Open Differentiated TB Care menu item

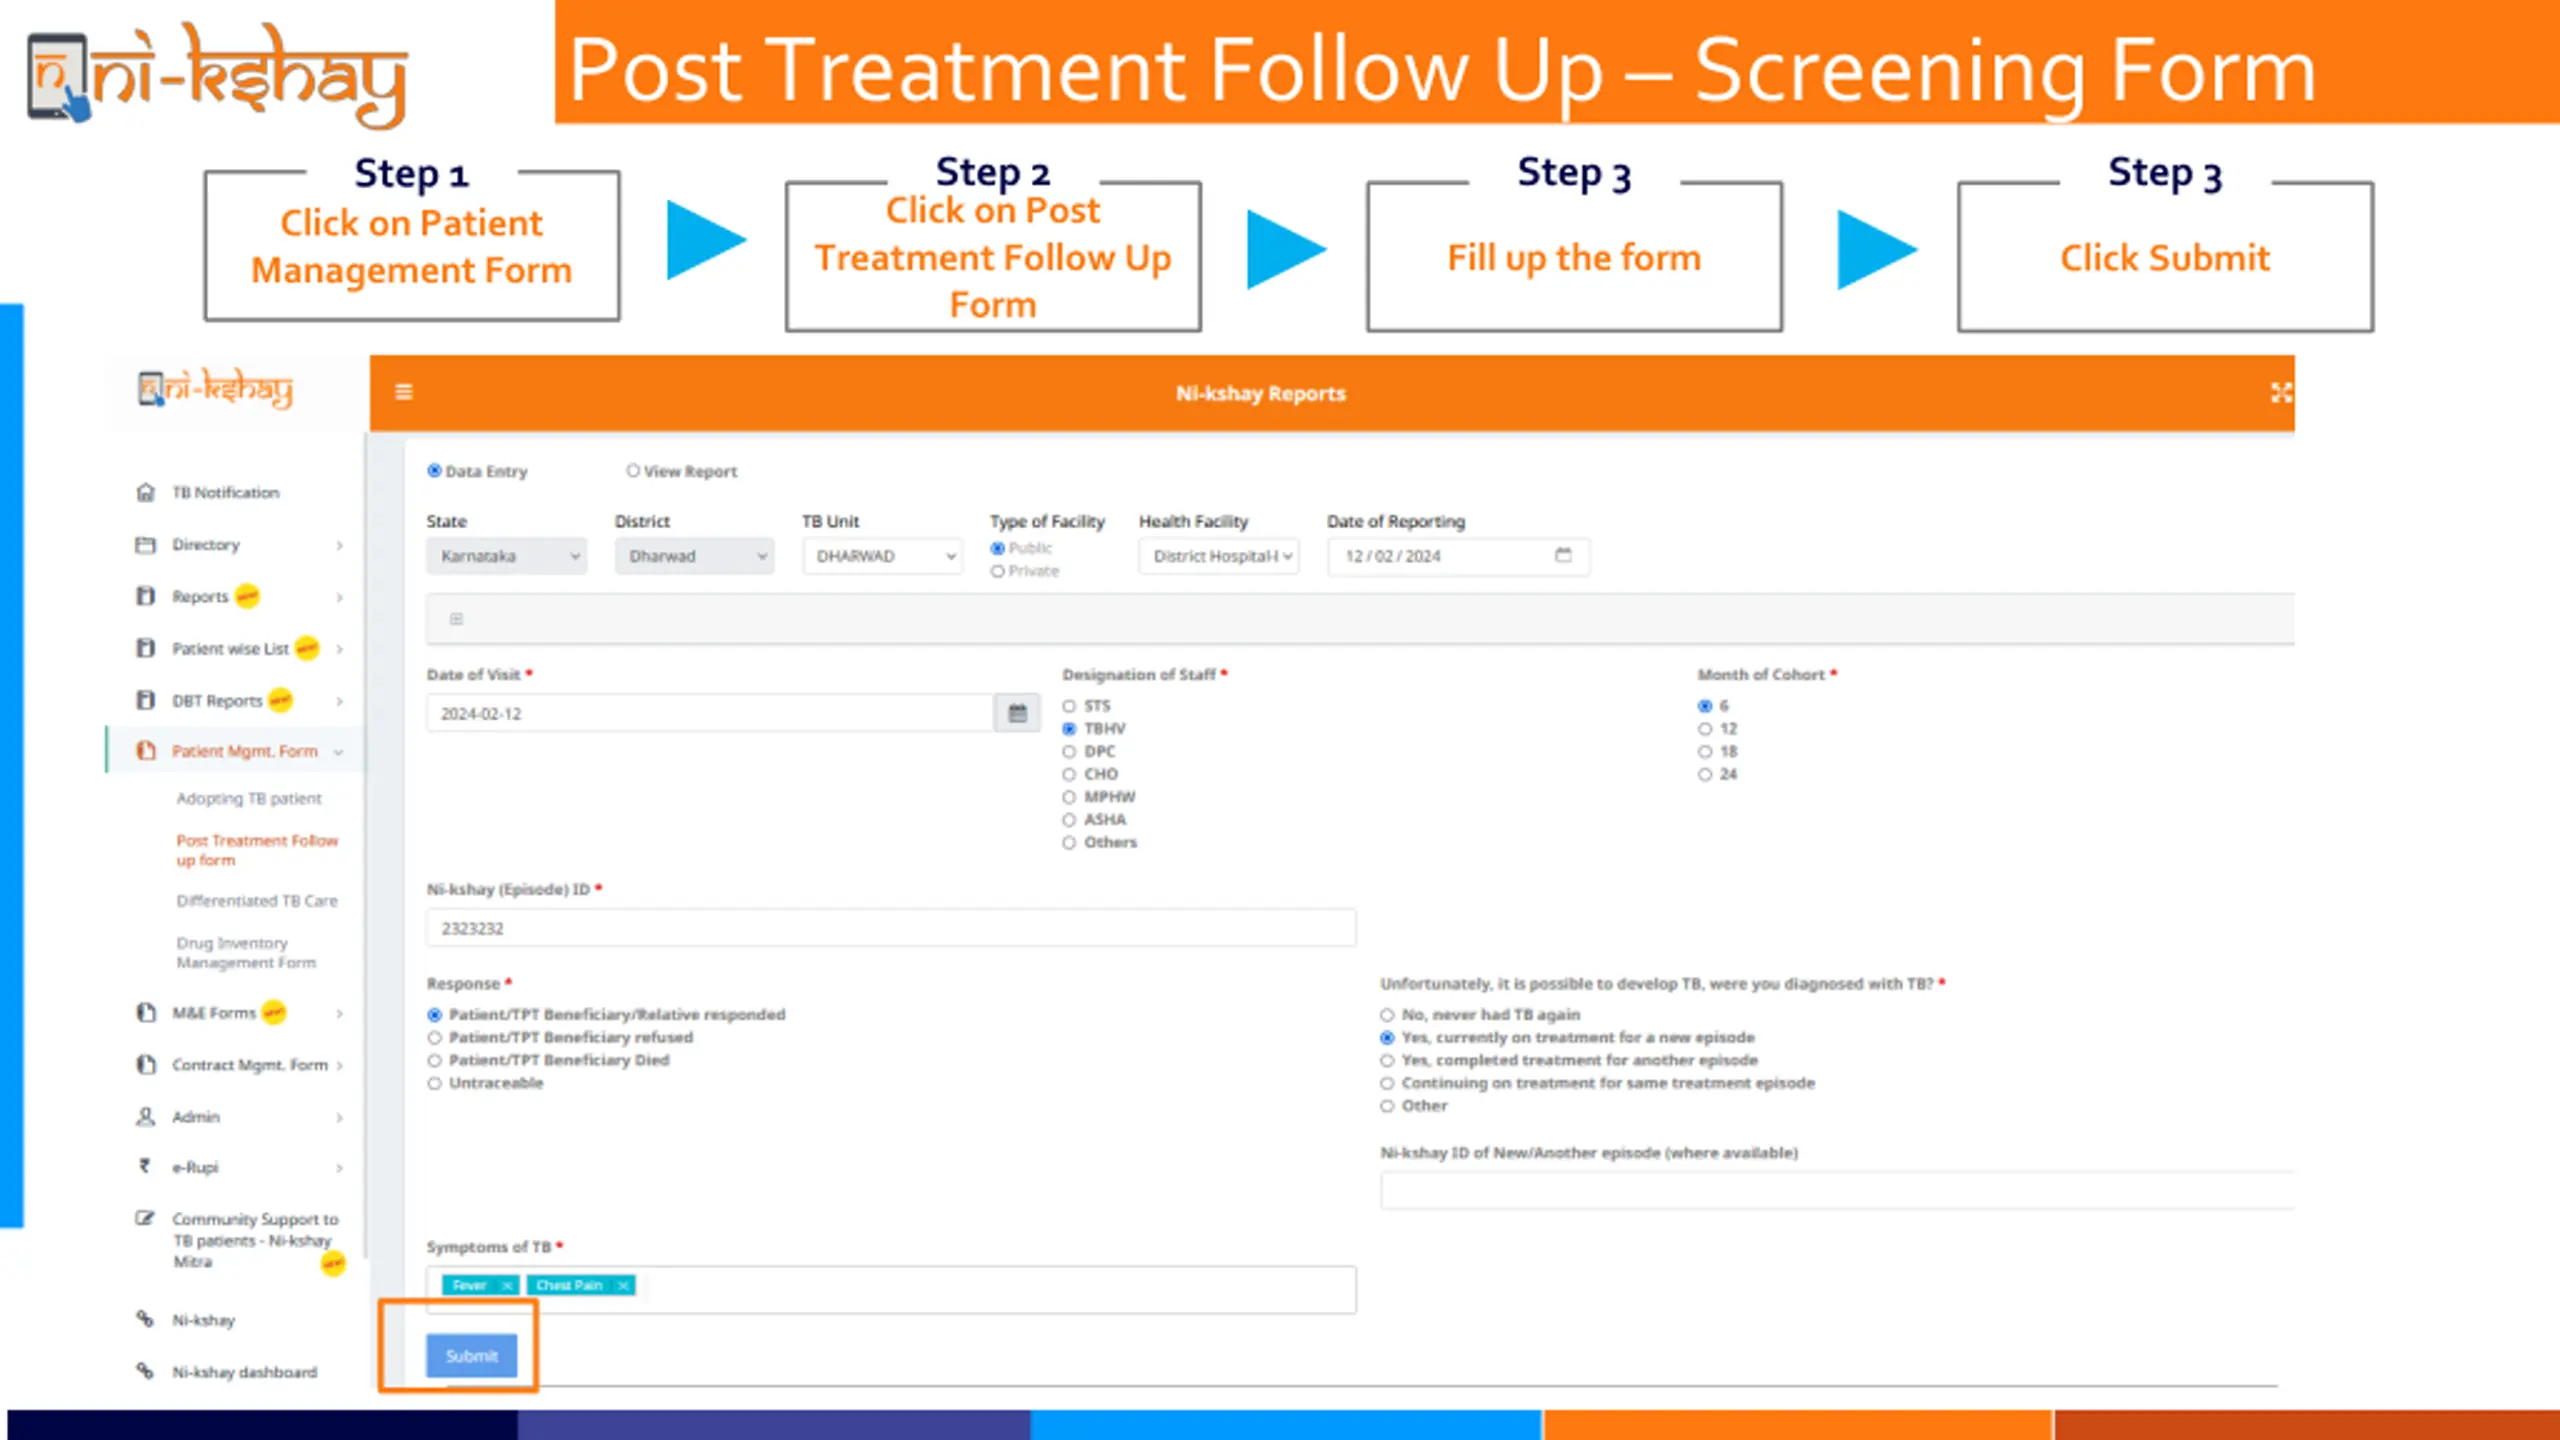point(257,900)
